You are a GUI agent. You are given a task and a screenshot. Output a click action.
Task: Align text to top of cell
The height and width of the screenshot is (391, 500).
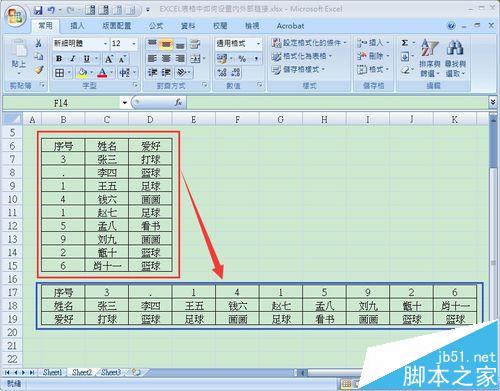tap(152, 44)
